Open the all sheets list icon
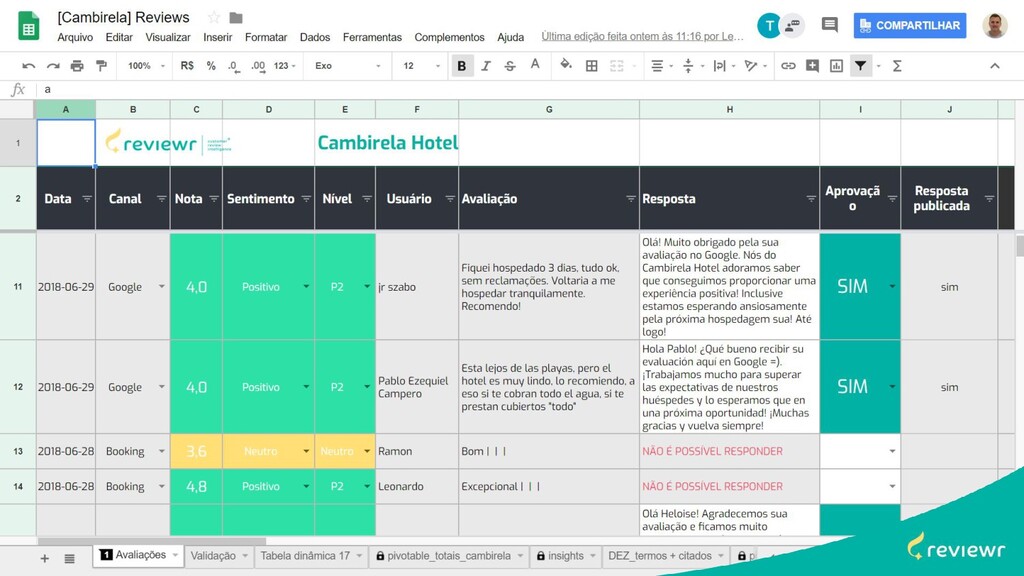Image resolution: width=1024 pixels, height=576 pixels. (69, 558)
